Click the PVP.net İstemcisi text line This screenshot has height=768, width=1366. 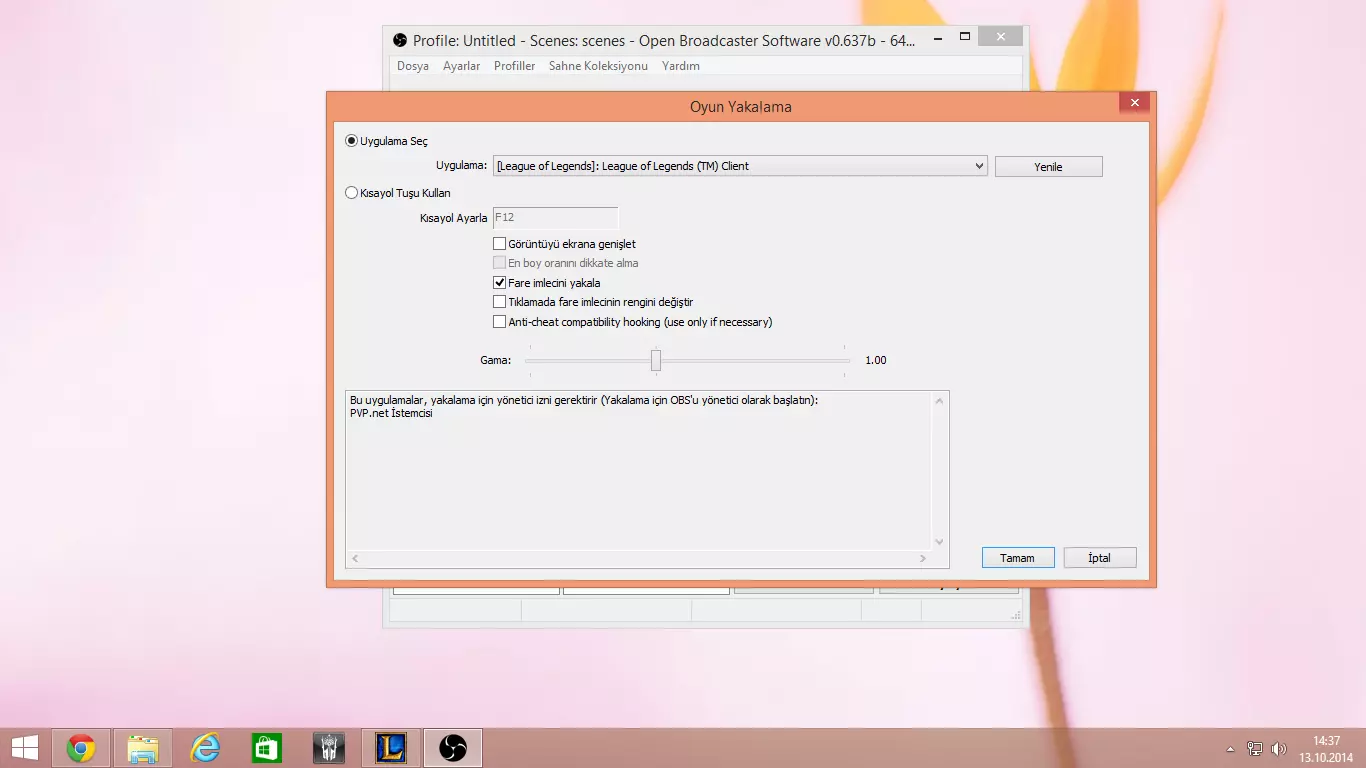coord(391,413)
